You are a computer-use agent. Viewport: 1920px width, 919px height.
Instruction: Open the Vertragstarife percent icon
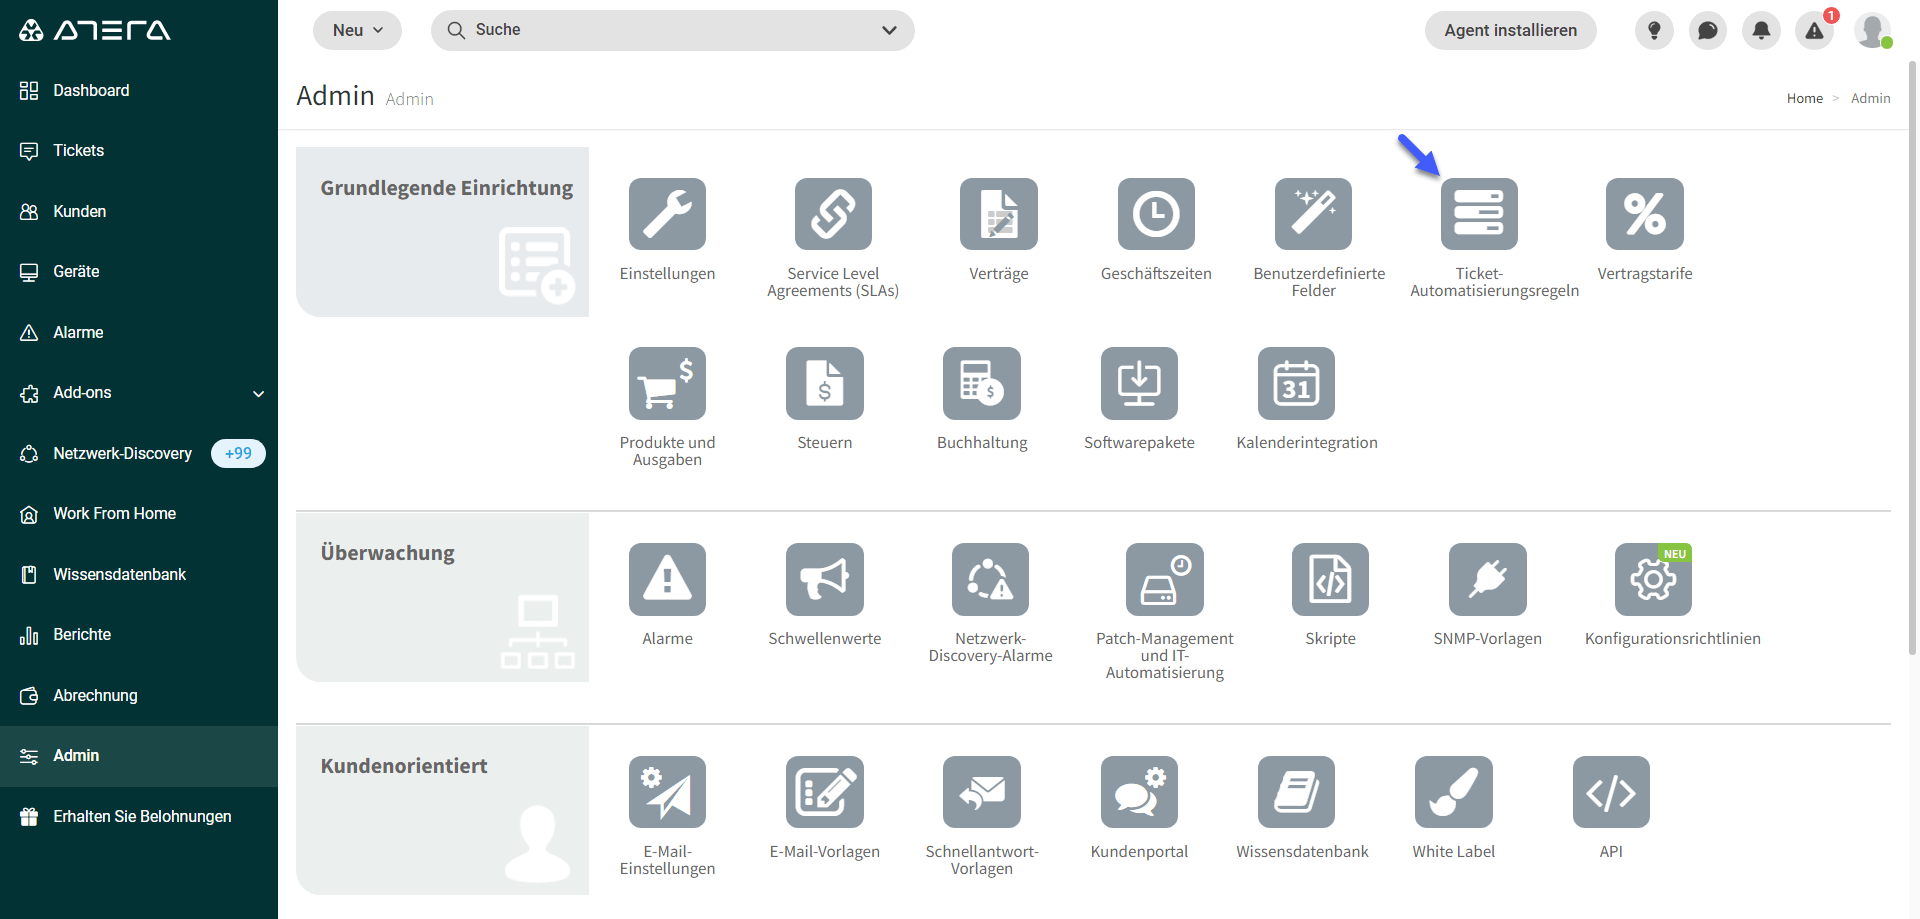[x=1645, y=214]
